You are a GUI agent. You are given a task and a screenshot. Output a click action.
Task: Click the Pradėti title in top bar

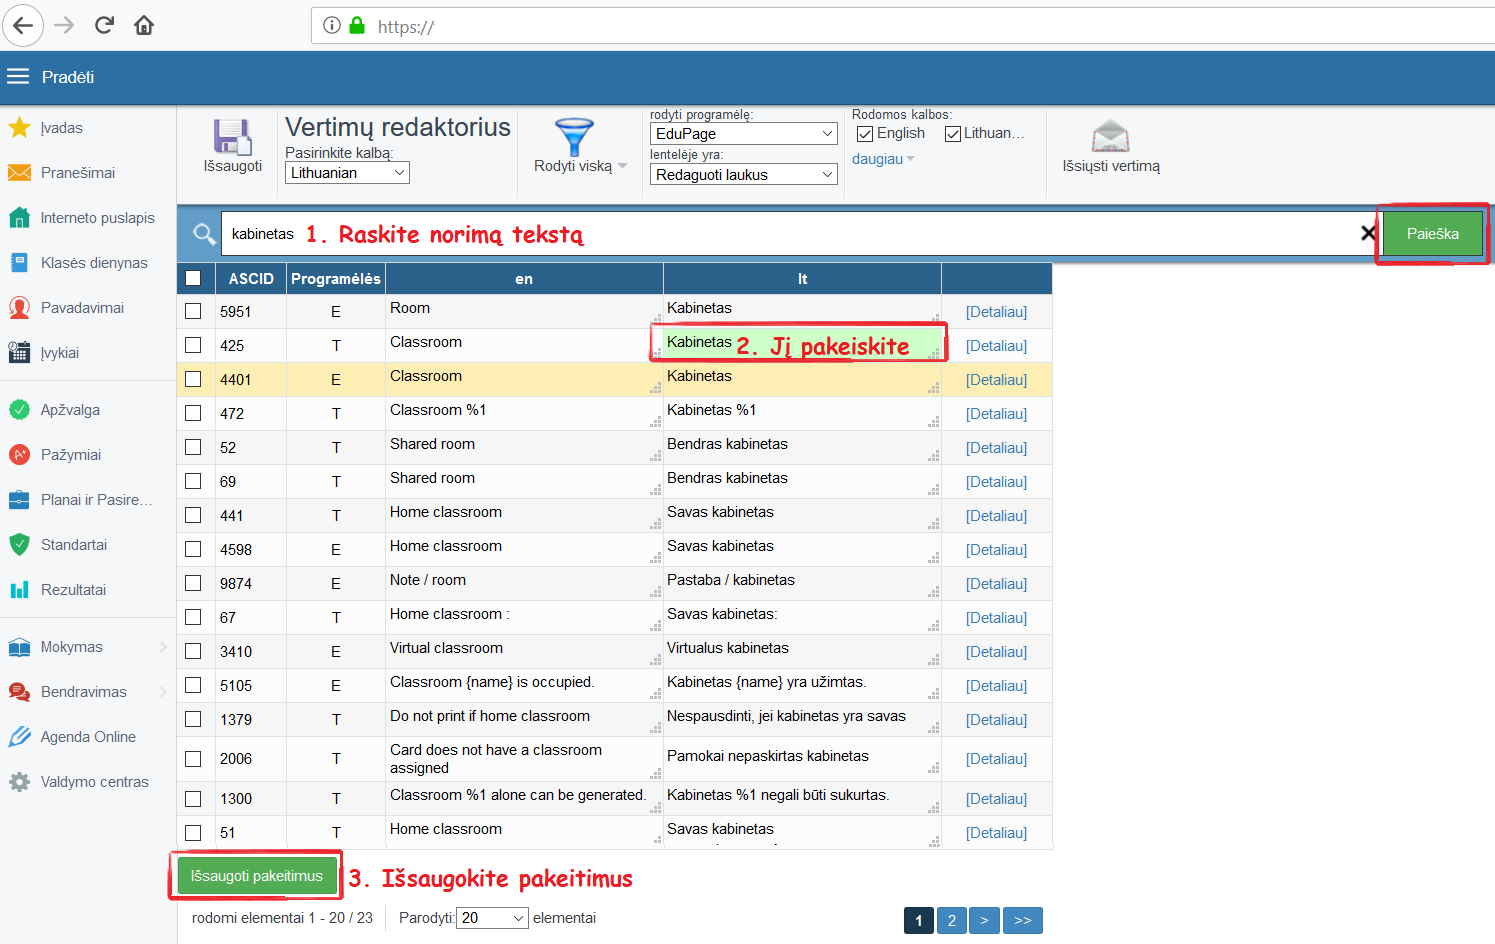[68, 77]
